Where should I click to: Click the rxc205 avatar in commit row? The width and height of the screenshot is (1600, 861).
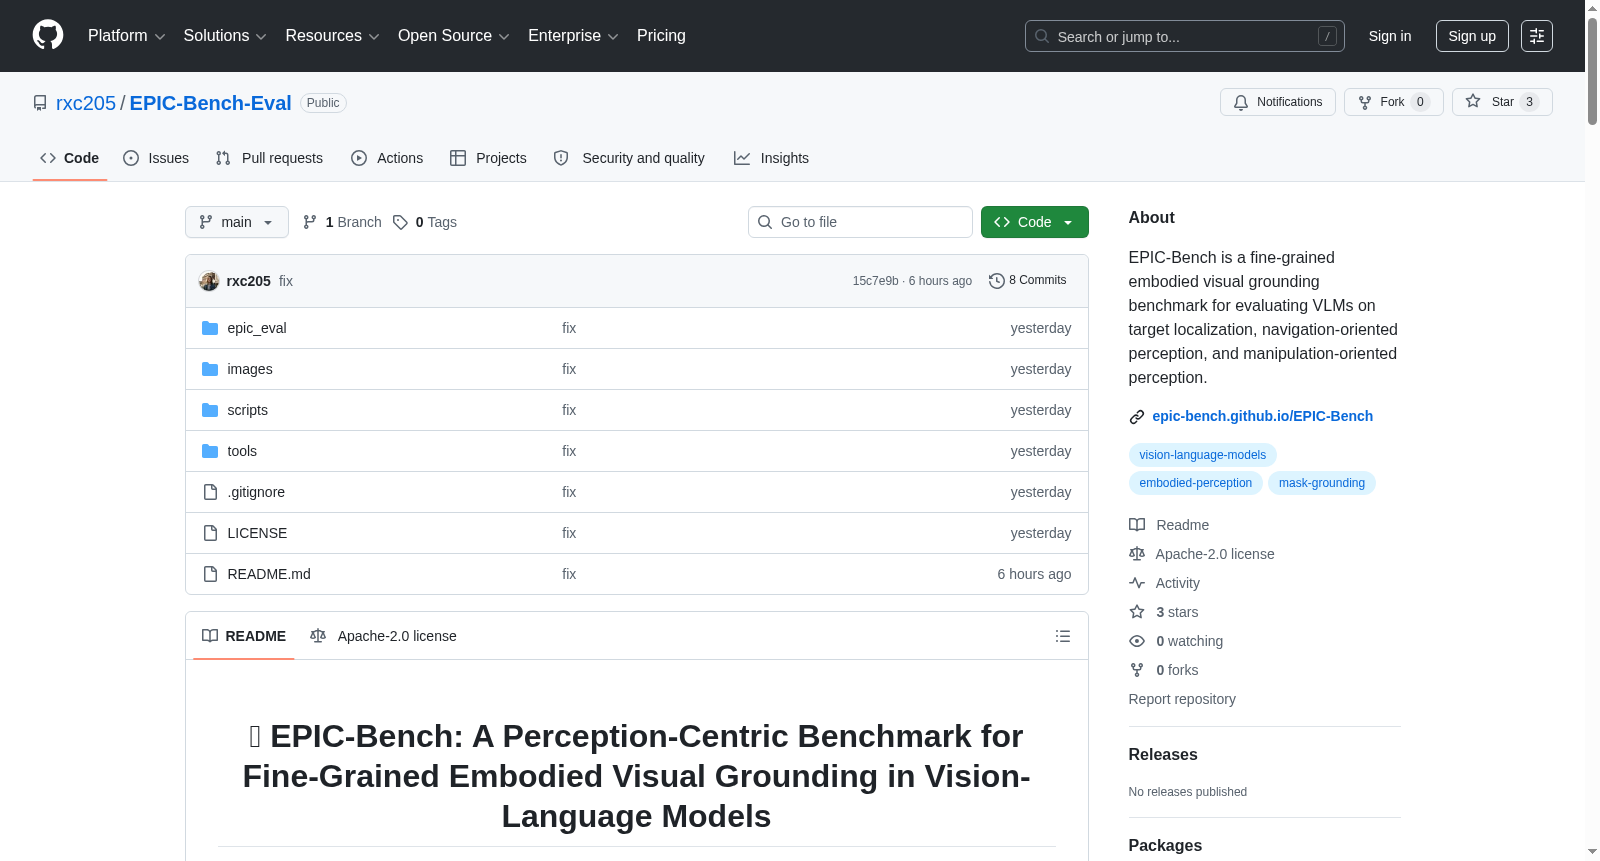click(209, 281)
